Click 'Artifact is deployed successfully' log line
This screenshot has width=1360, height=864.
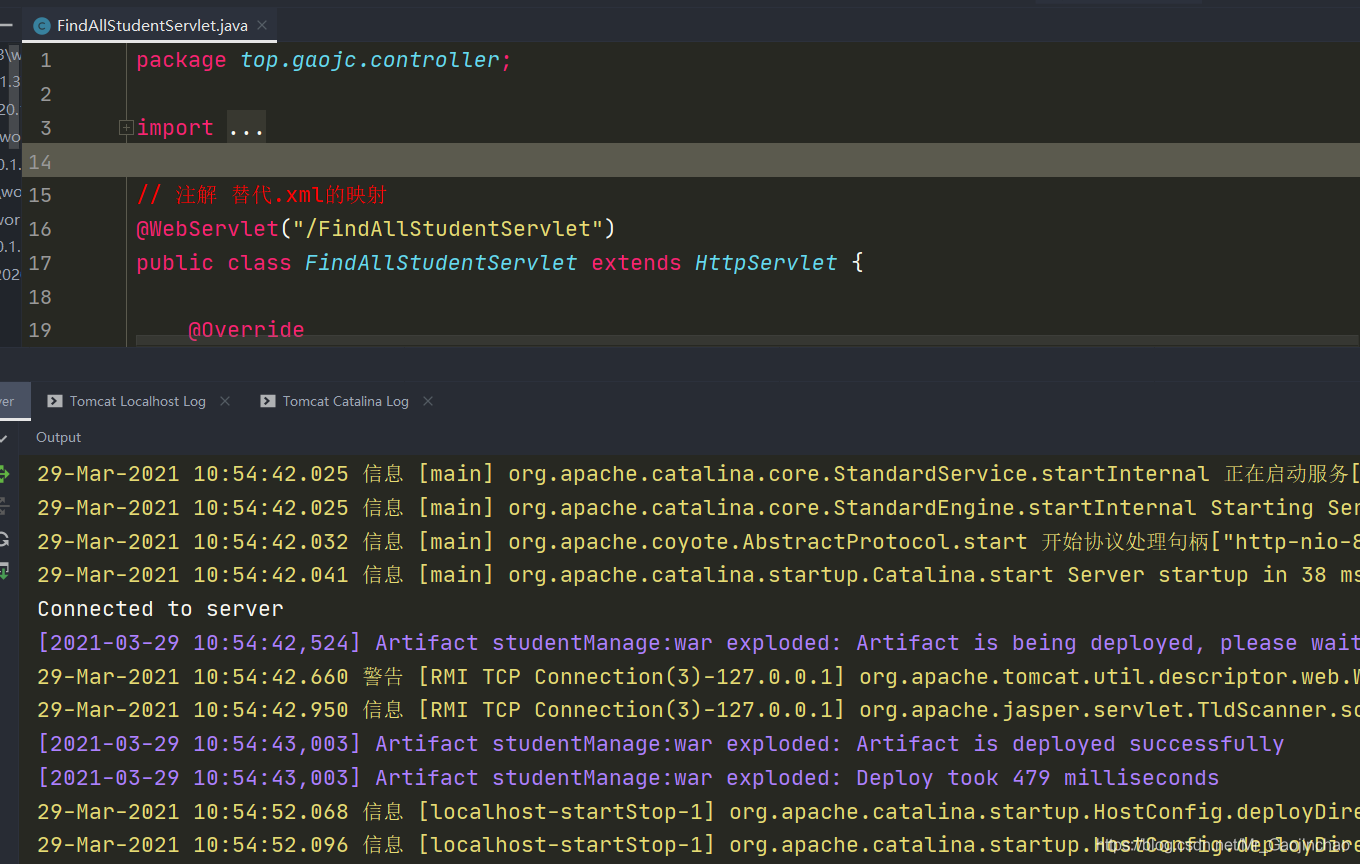(x=660, y=744)
